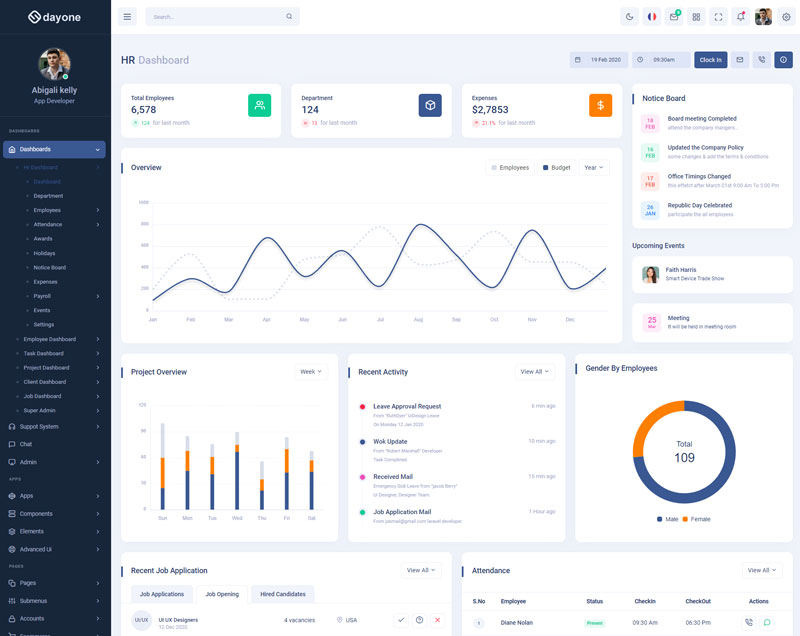This screenshot has width=800, height=636.
Task: Expand View All in Recent Activity
Action: (x=535, y=372)
